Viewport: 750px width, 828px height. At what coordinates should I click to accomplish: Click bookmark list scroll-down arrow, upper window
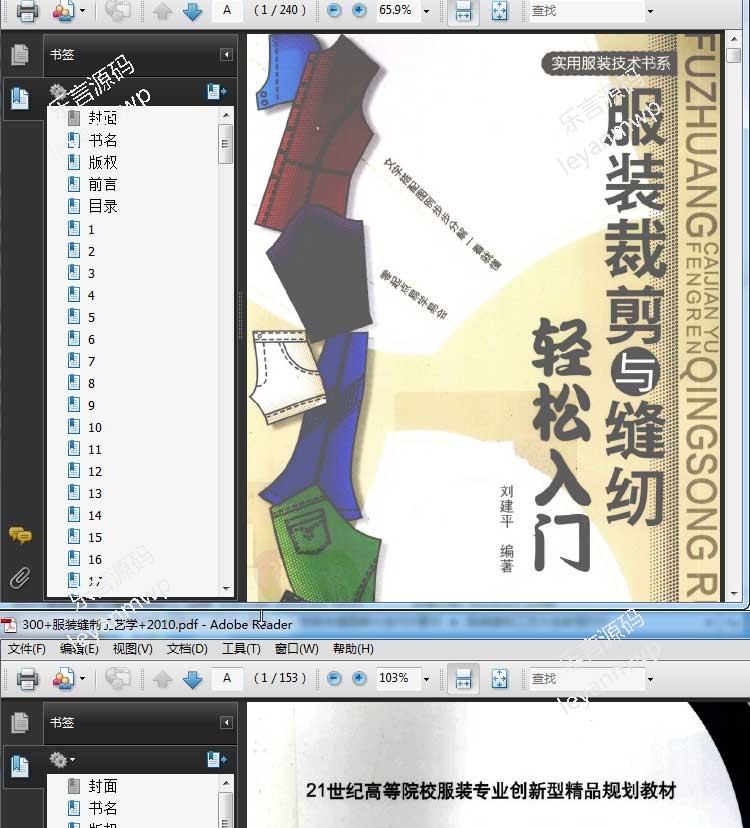click(x=226, y=588)
